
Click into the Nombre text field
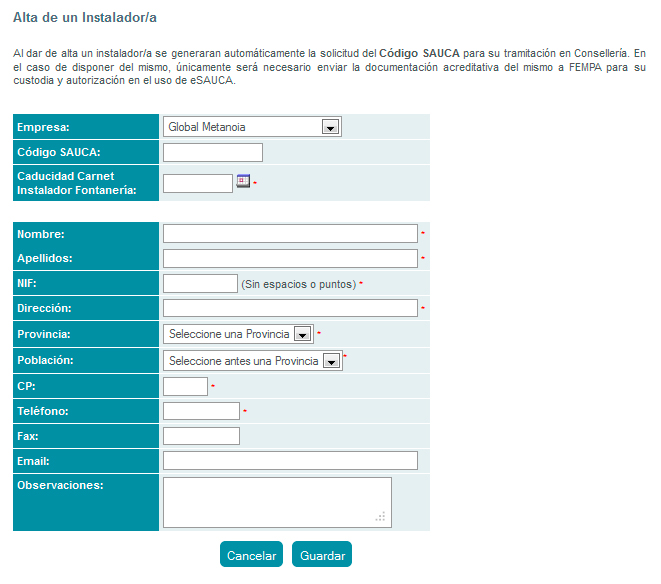pos(290,233)
